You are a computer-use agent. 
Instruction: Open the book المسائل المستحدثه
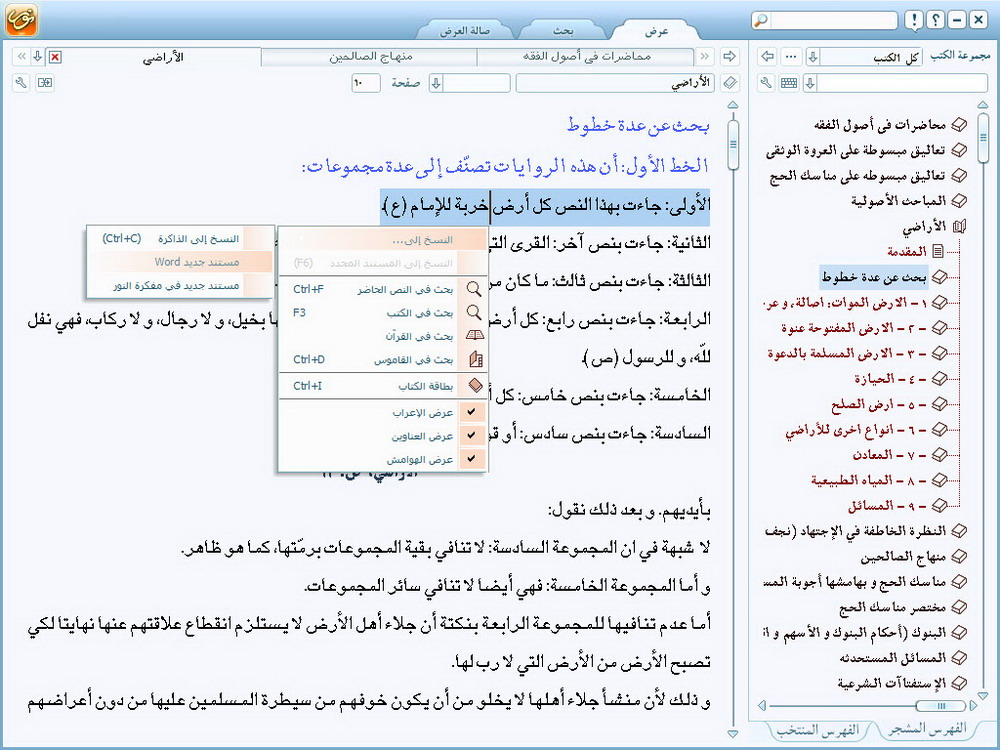[x=892, y=658]
